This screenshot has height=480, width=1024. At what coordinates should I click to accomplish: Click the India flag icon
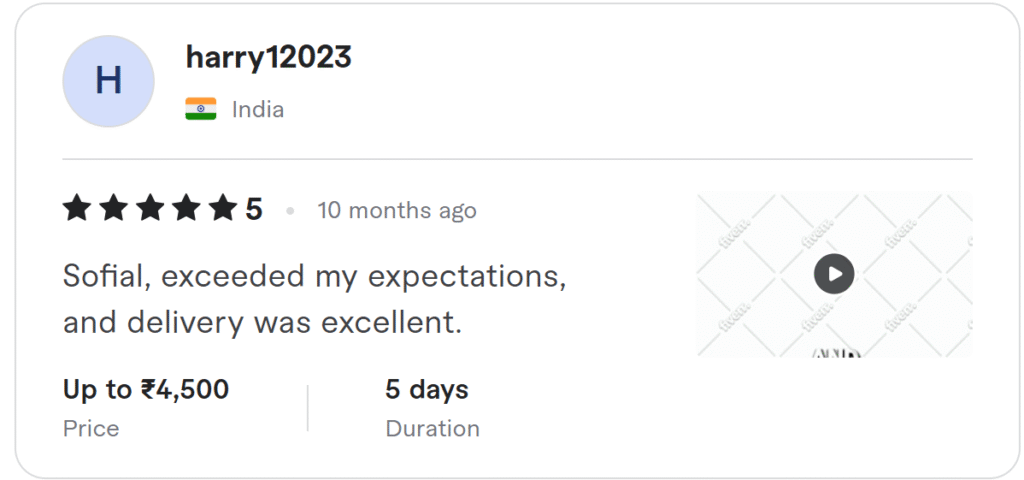[200, 109]
